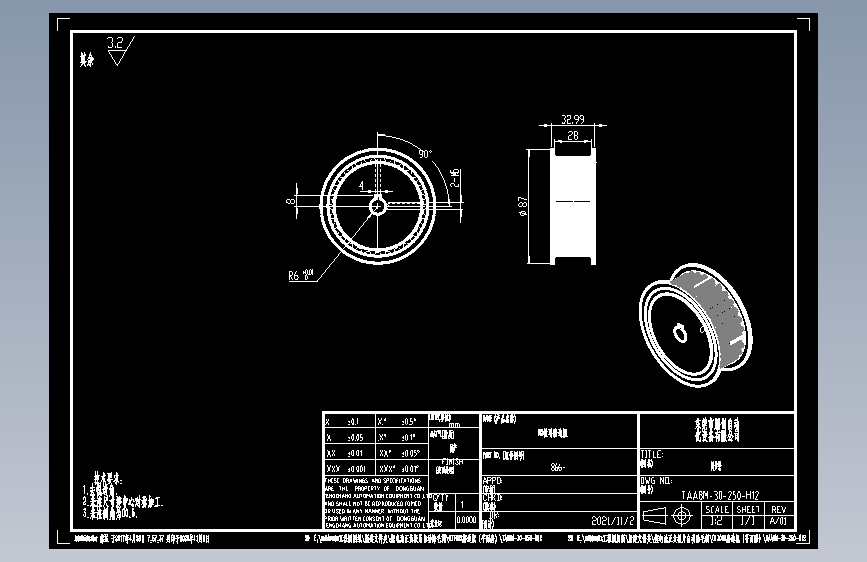Click the SCALE label in title block
The width and height of the screenshot is (867, 562).
[717, 509]
